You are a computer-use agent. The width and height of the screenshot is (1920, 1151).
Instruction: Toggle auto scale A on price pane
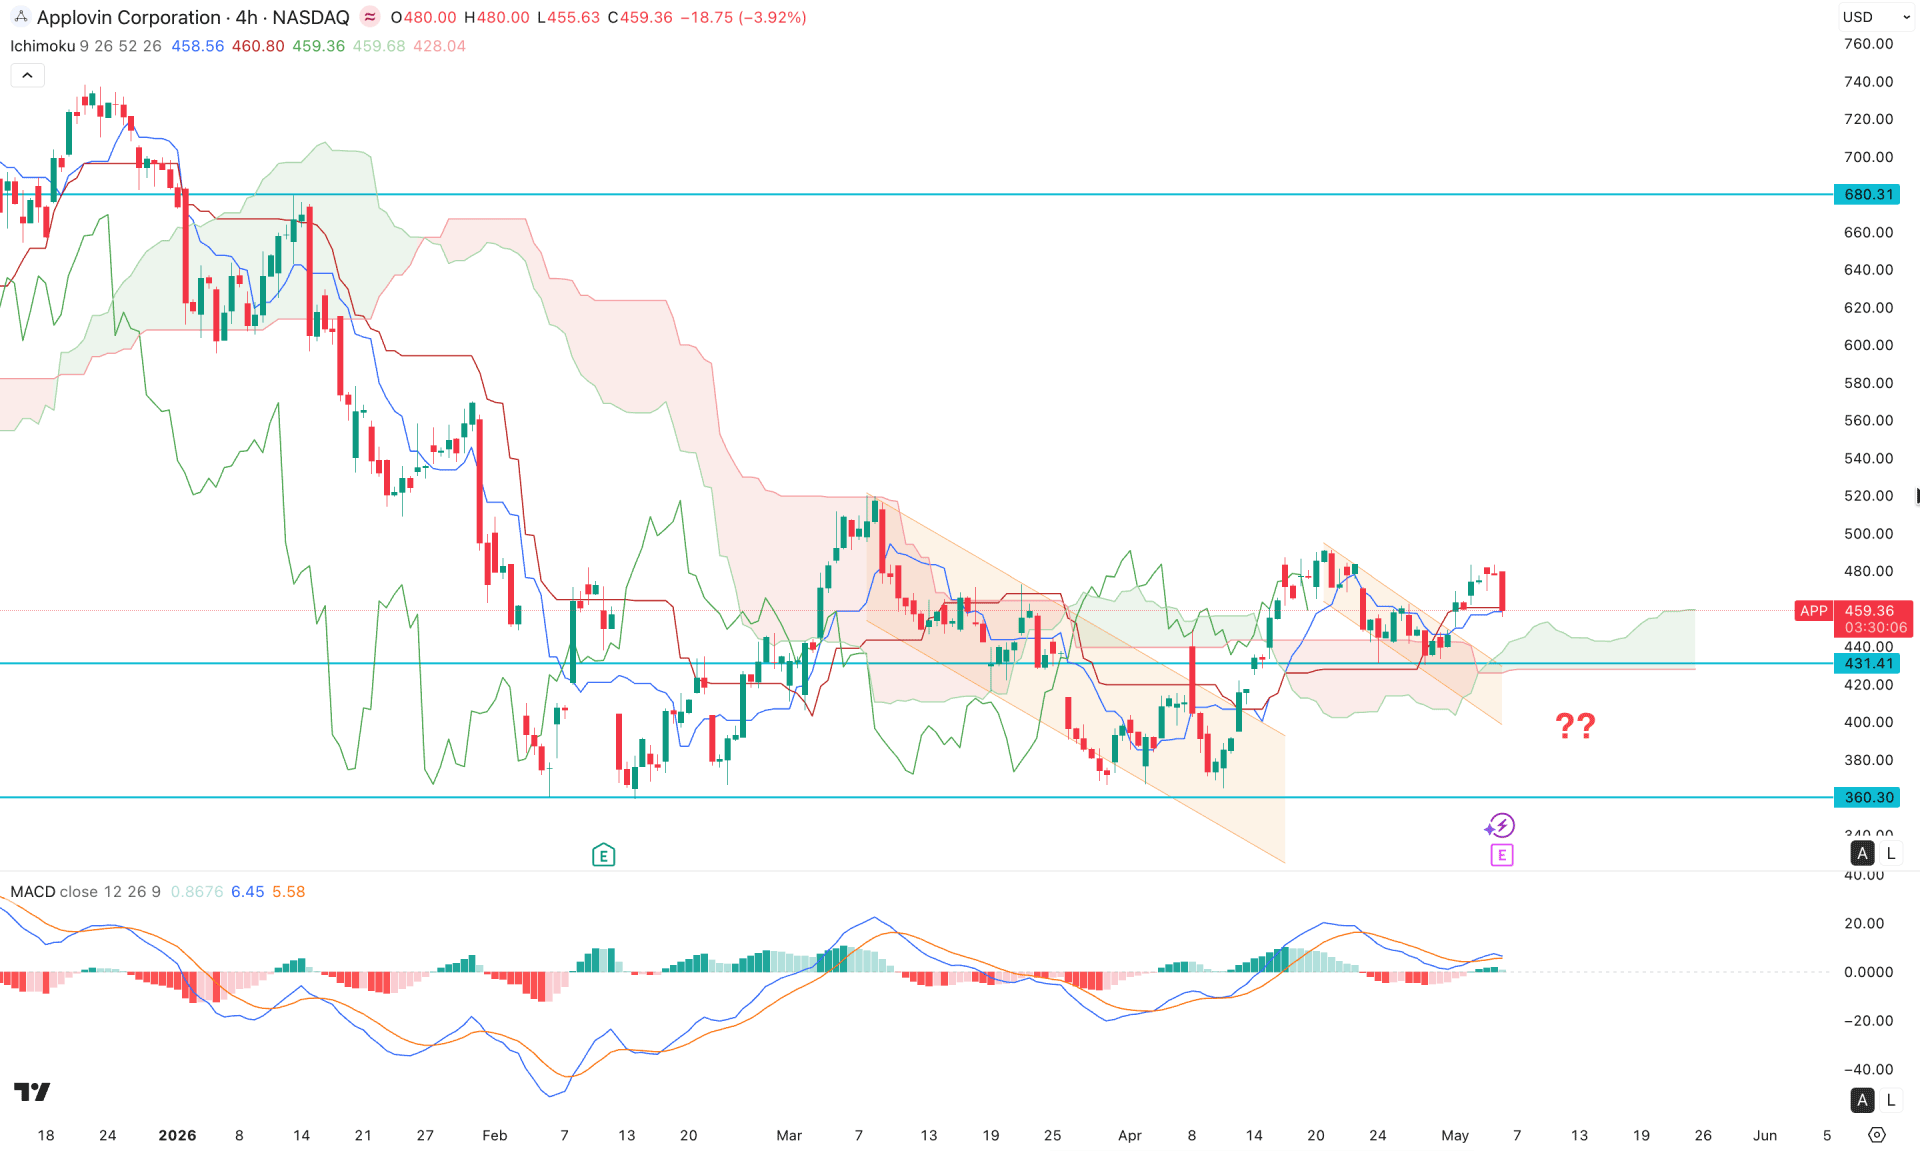(x=1862, y=853)
